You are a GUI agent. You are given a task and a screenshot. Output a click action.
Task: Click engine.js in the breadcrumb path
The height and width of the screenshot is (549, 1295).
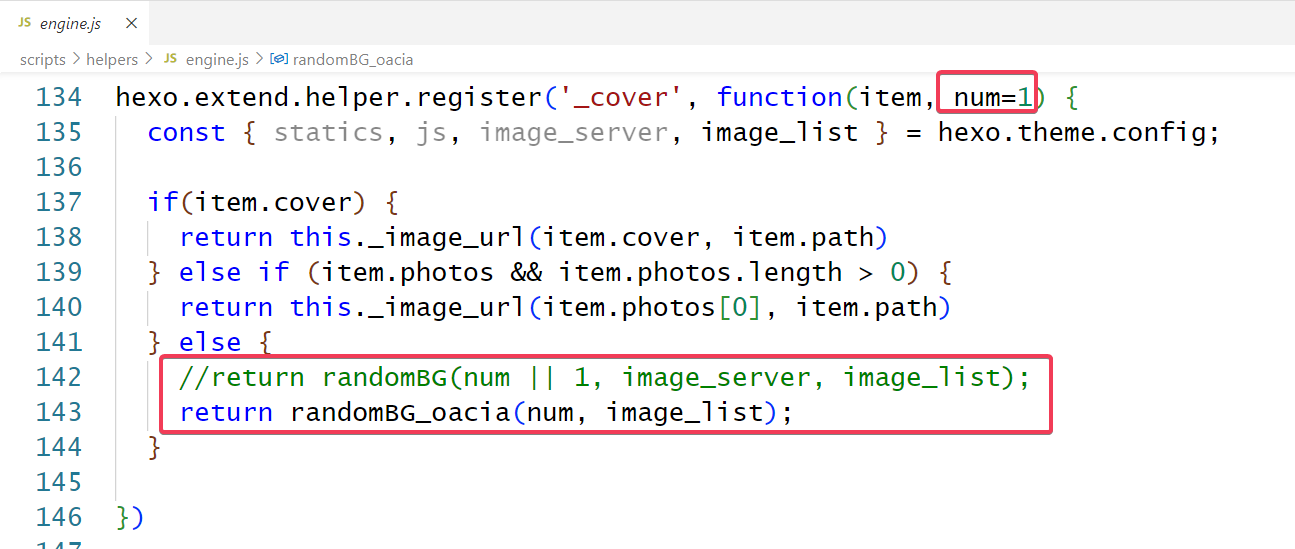tap(216, 60)
